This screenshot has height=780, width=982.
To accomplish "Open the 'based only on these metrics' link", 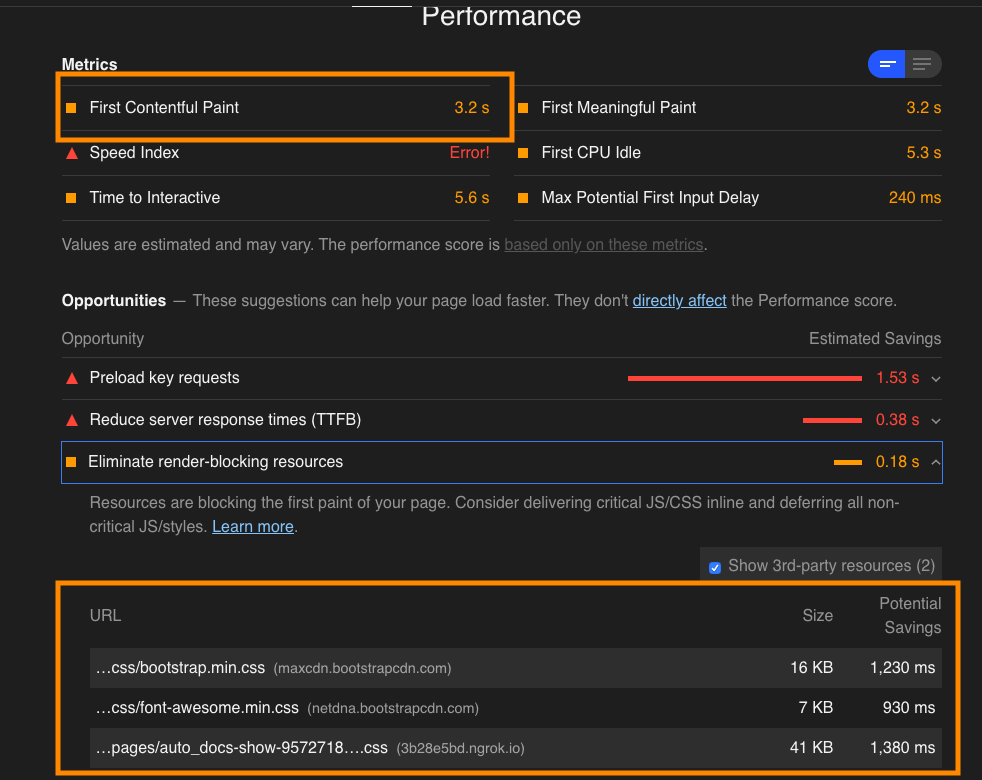I will (603, 245).
